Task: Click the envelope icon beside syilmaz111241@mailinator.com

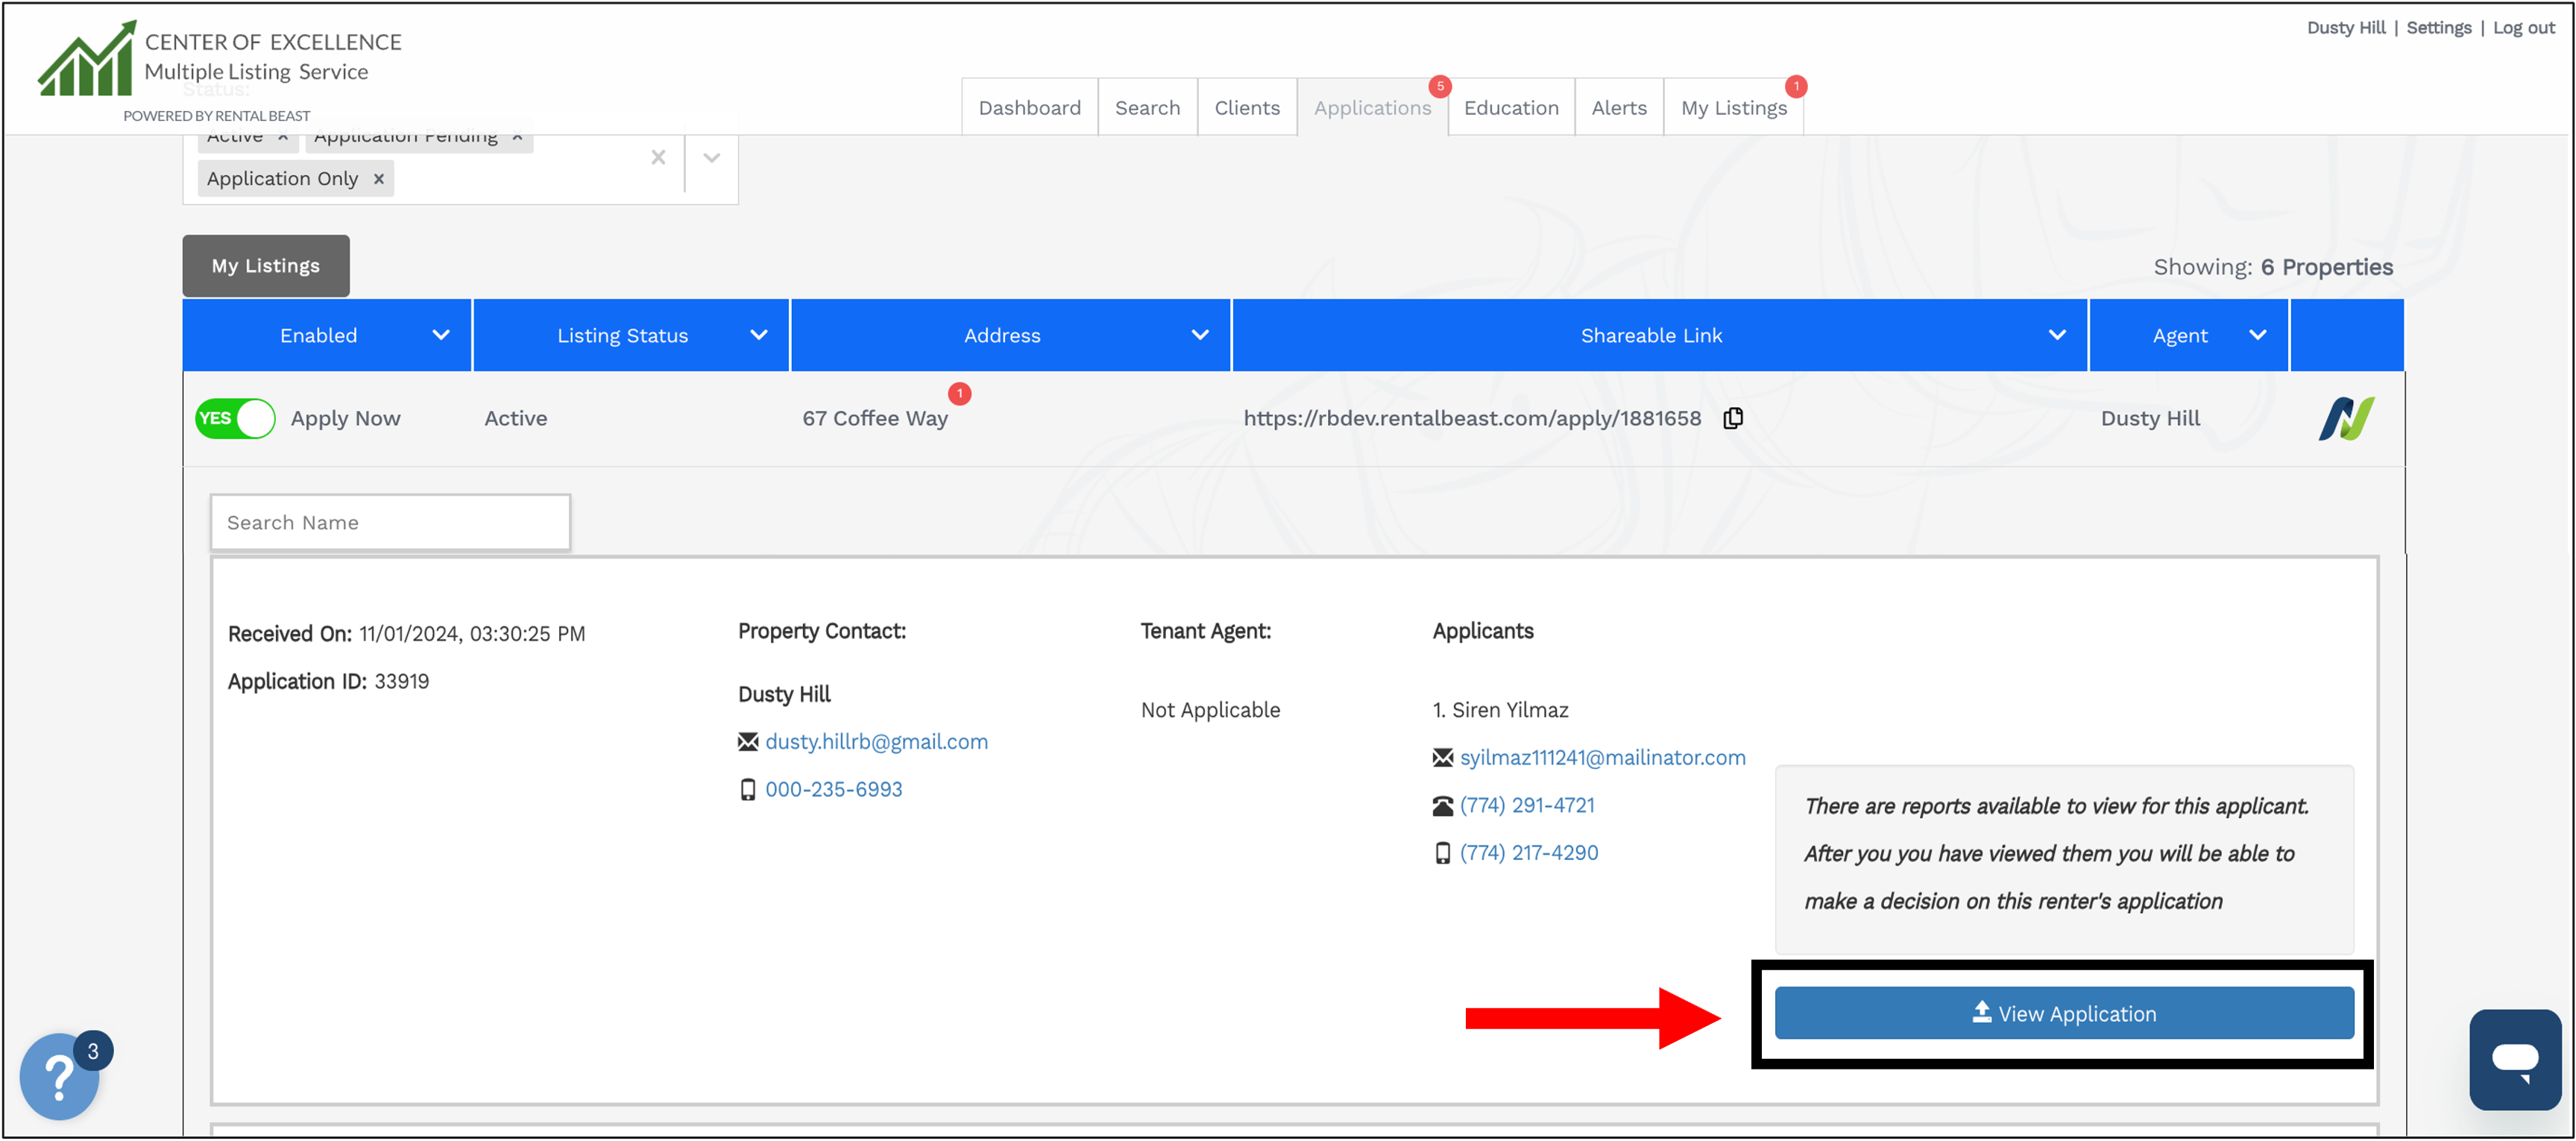Action: 1441,757
